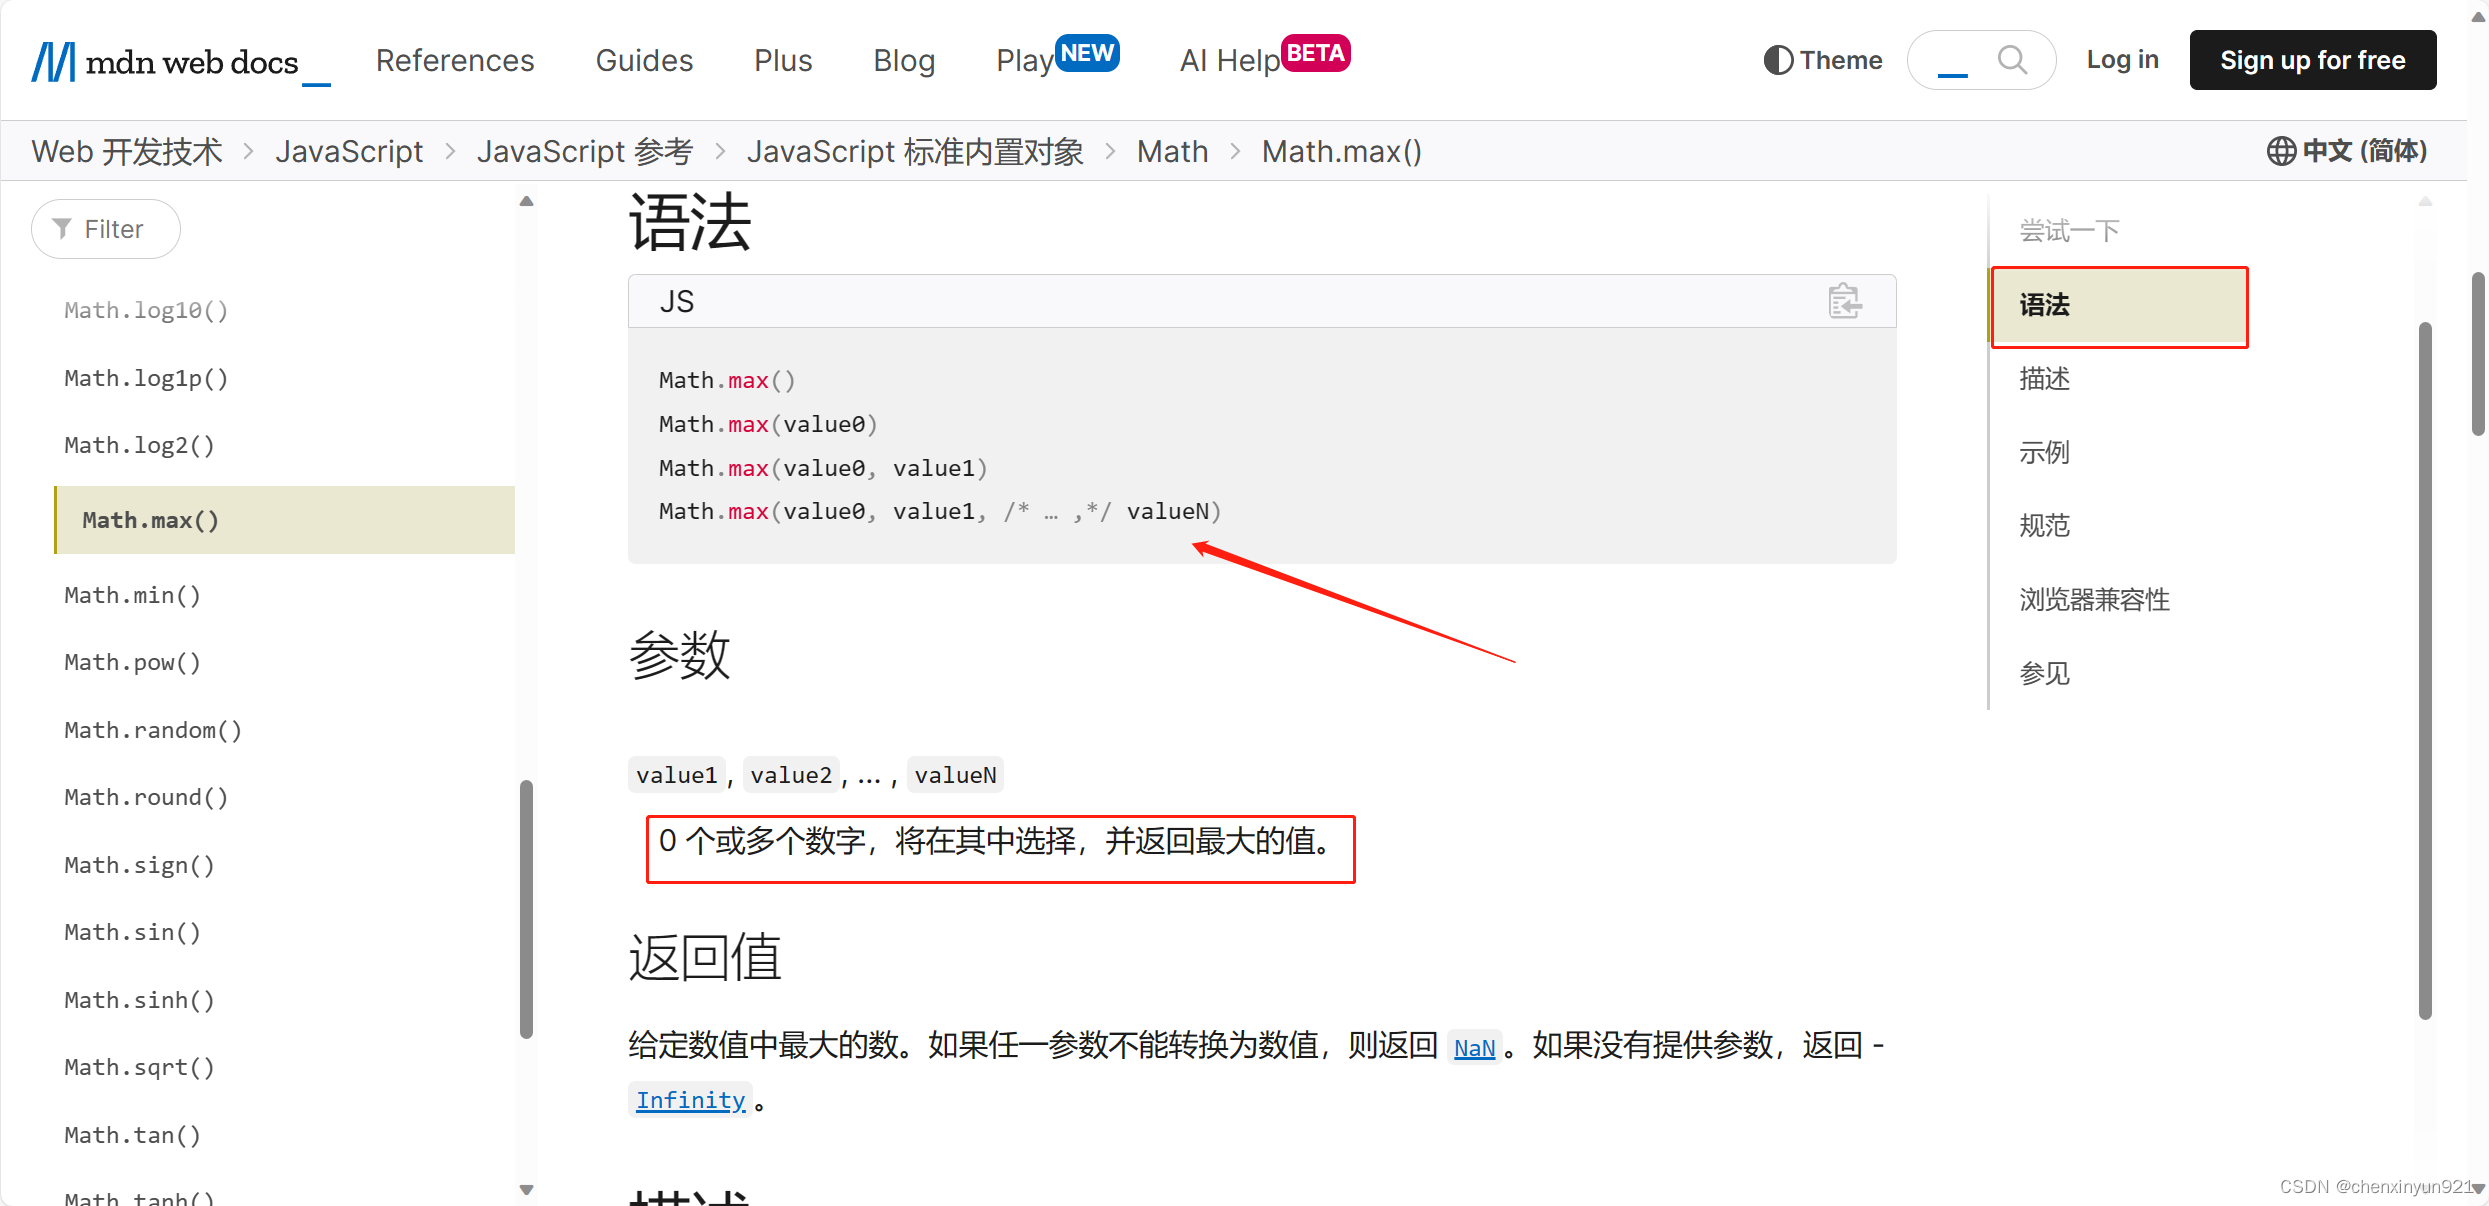The height and width of the screenshot is (1206, 2489).
Task: Open the 中文 (简体) language dropdown
Action: [2347, 151]
